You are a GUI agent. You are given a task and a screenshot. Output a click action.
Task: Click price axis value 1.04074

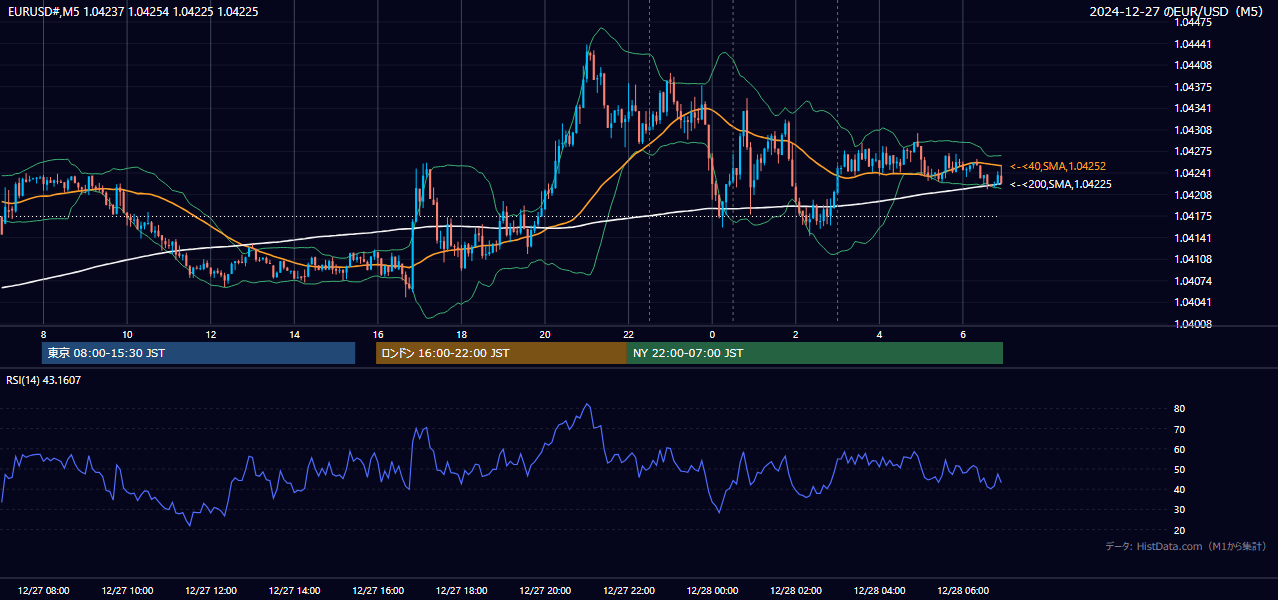pos(1193,281)
